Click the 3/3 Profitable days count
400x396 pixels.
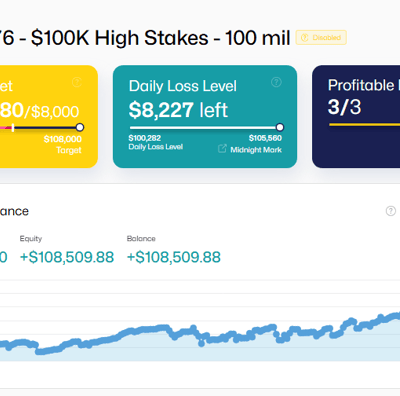coord(344,107)
